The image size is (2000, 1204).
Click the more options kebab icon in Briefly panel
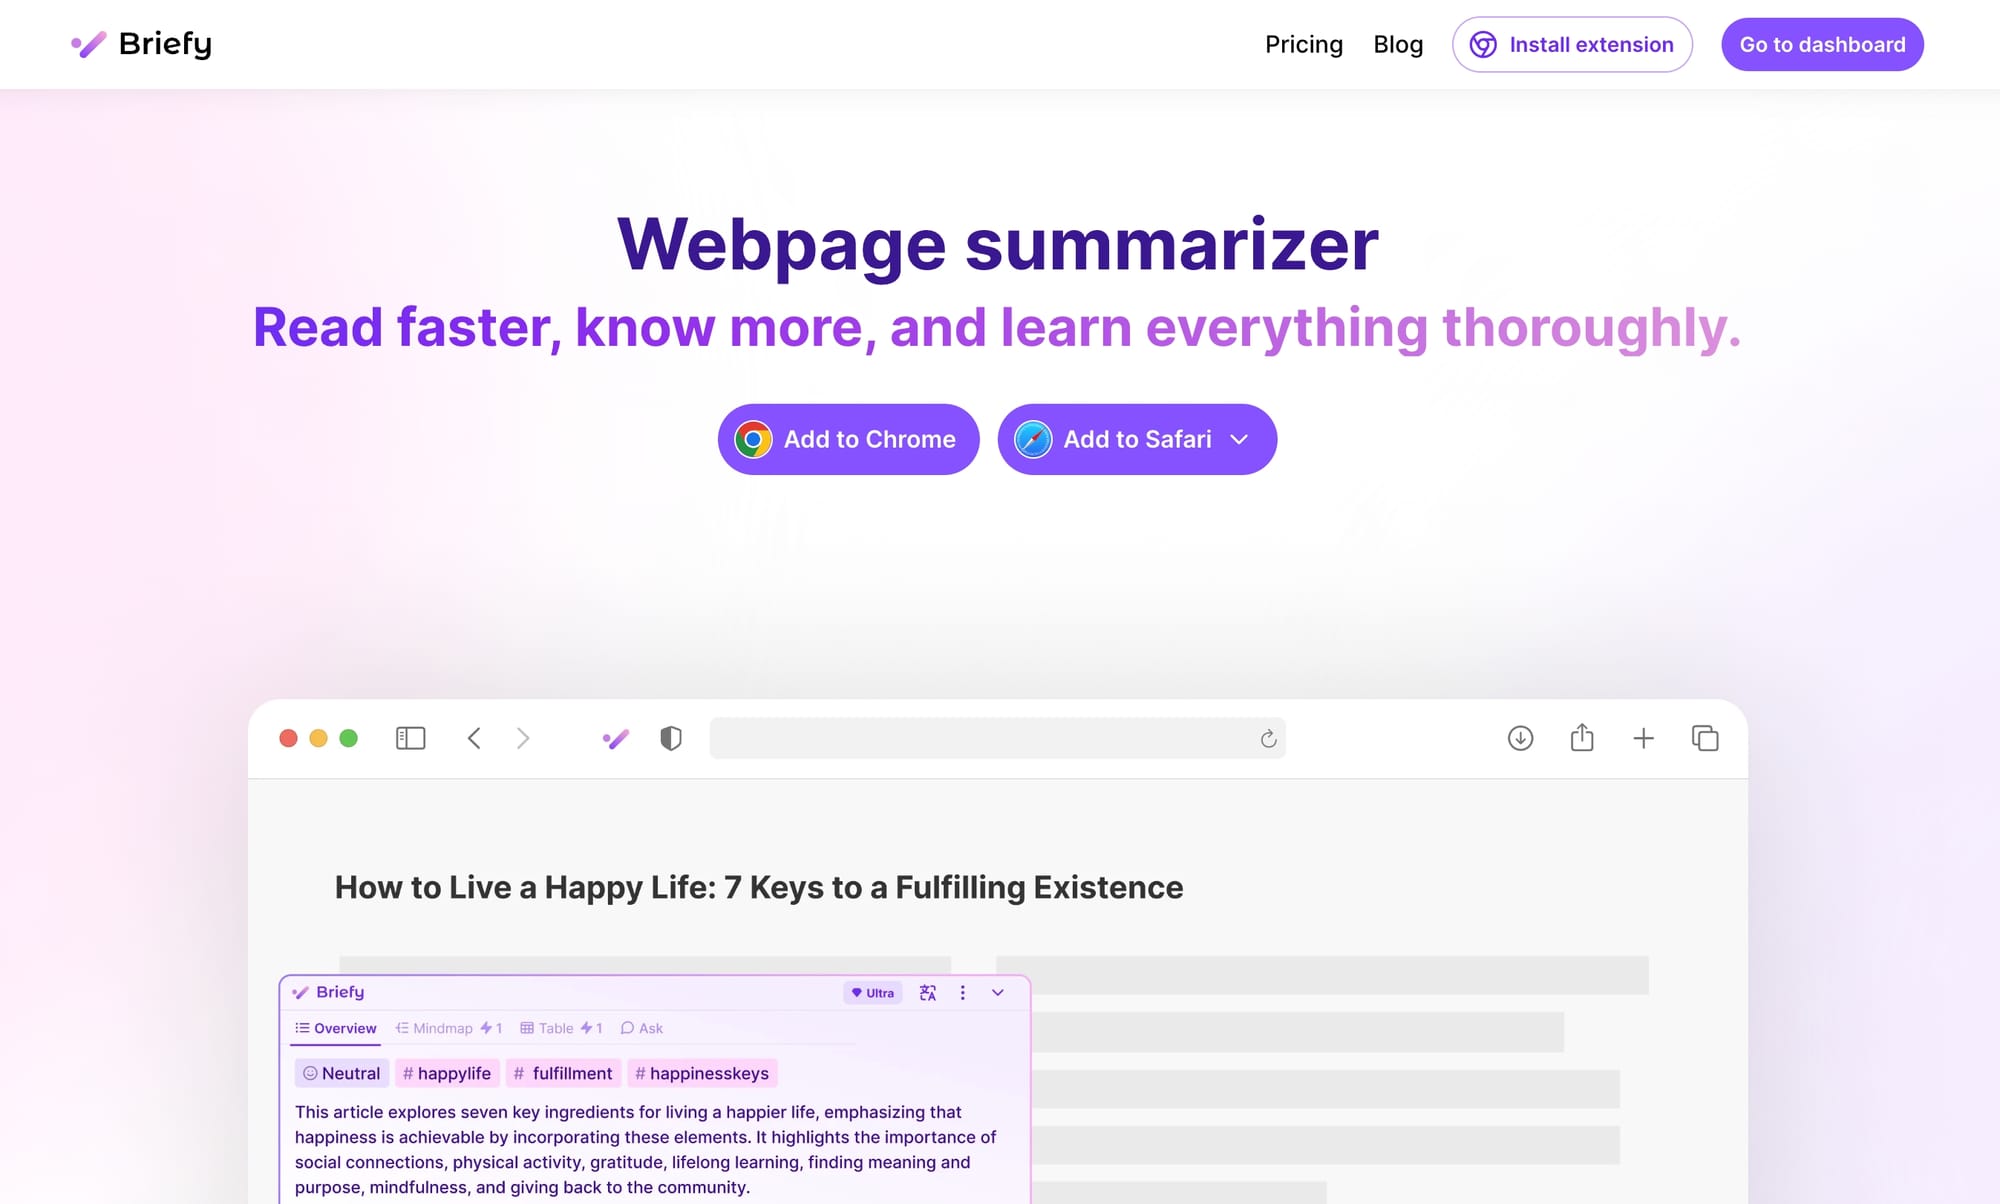(961, 991)
